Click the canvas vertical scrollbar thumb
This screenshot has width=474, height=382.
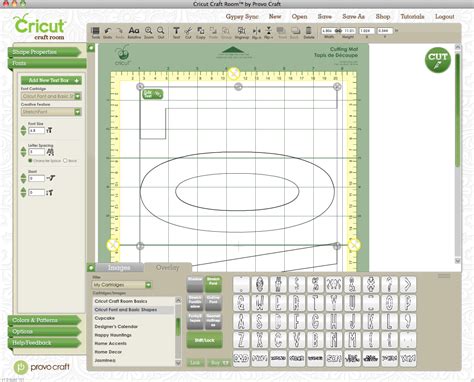[x=458, y=110]
